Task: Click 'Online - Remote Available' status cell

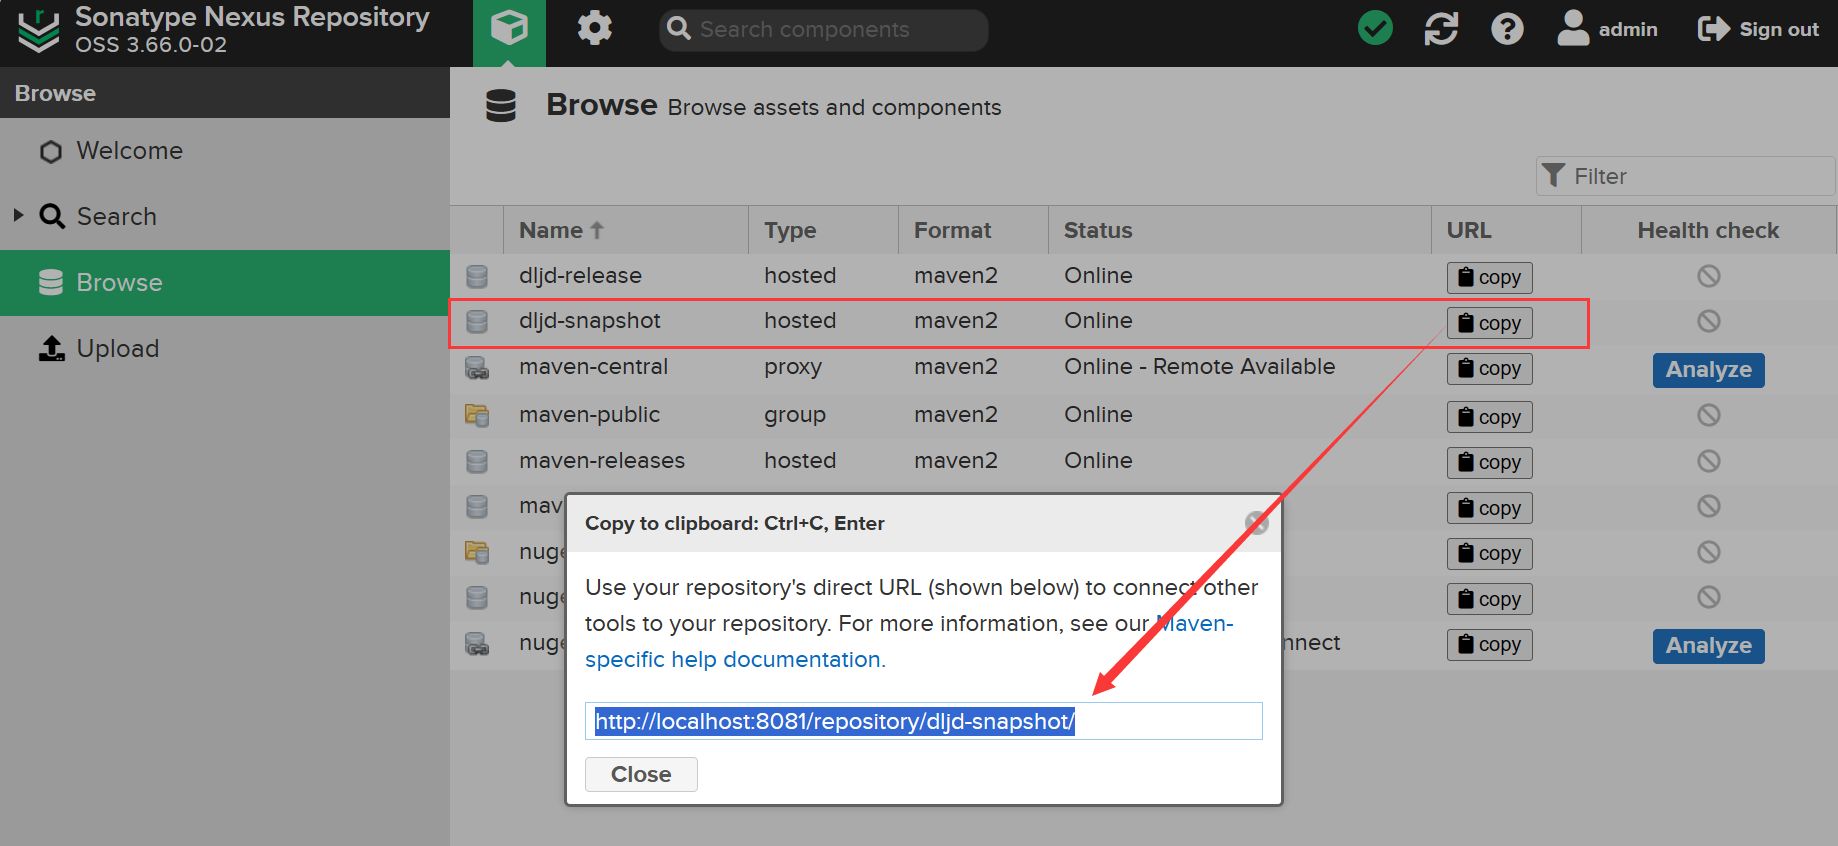Action: click(x=1199, y=367)
